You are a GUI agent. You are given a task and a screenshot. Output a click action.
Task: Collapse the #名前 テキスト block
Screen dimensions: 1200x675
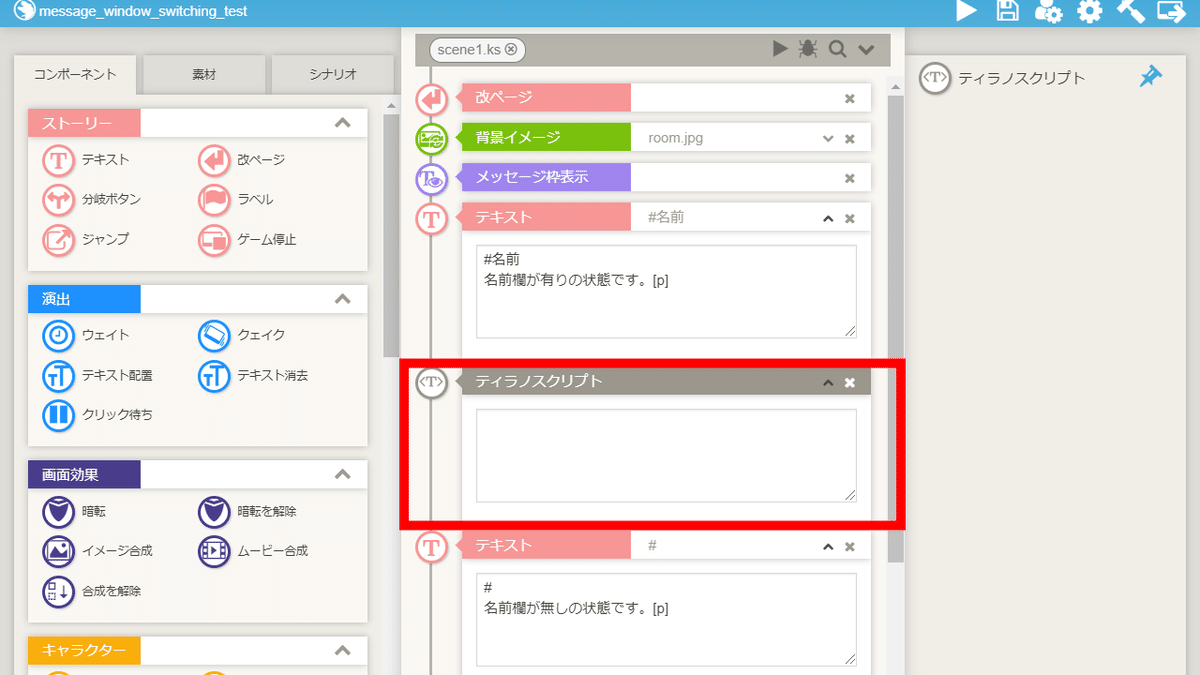point(828,218)
